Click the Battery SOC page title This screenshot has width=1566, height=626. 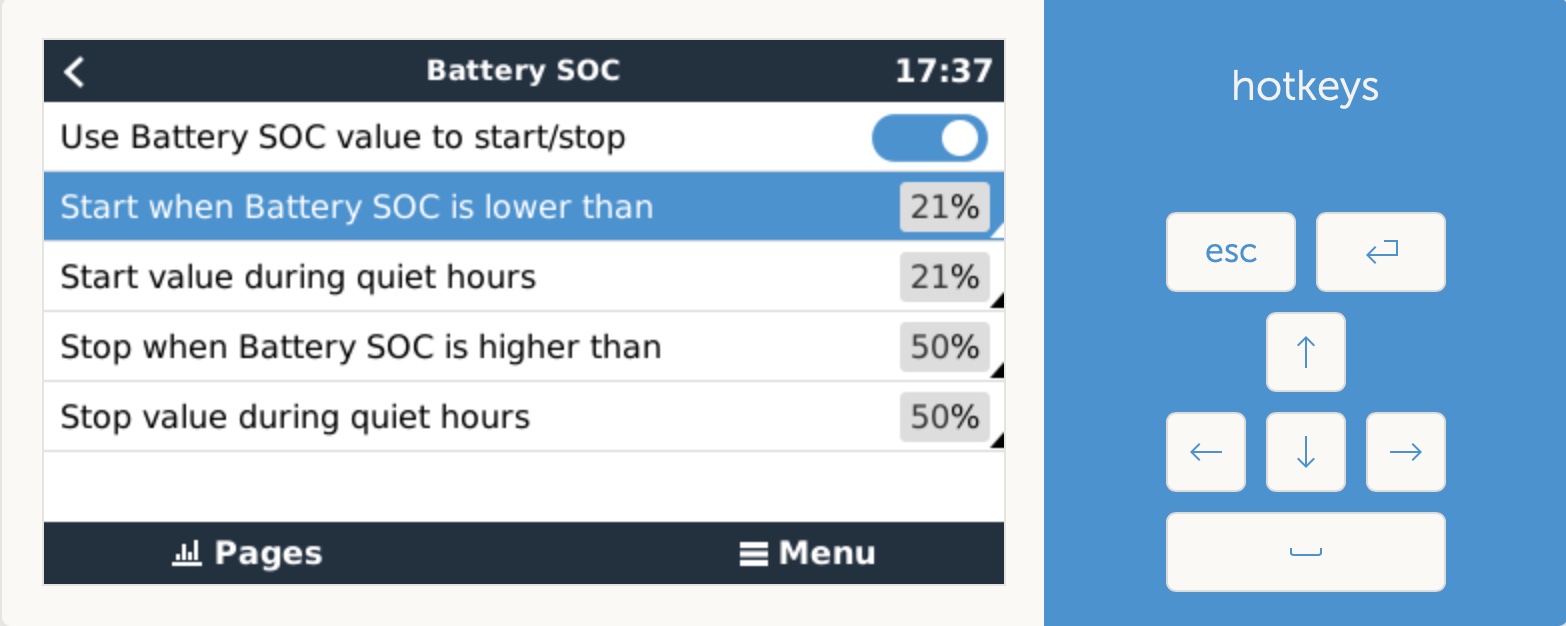(x=523, y=71)
